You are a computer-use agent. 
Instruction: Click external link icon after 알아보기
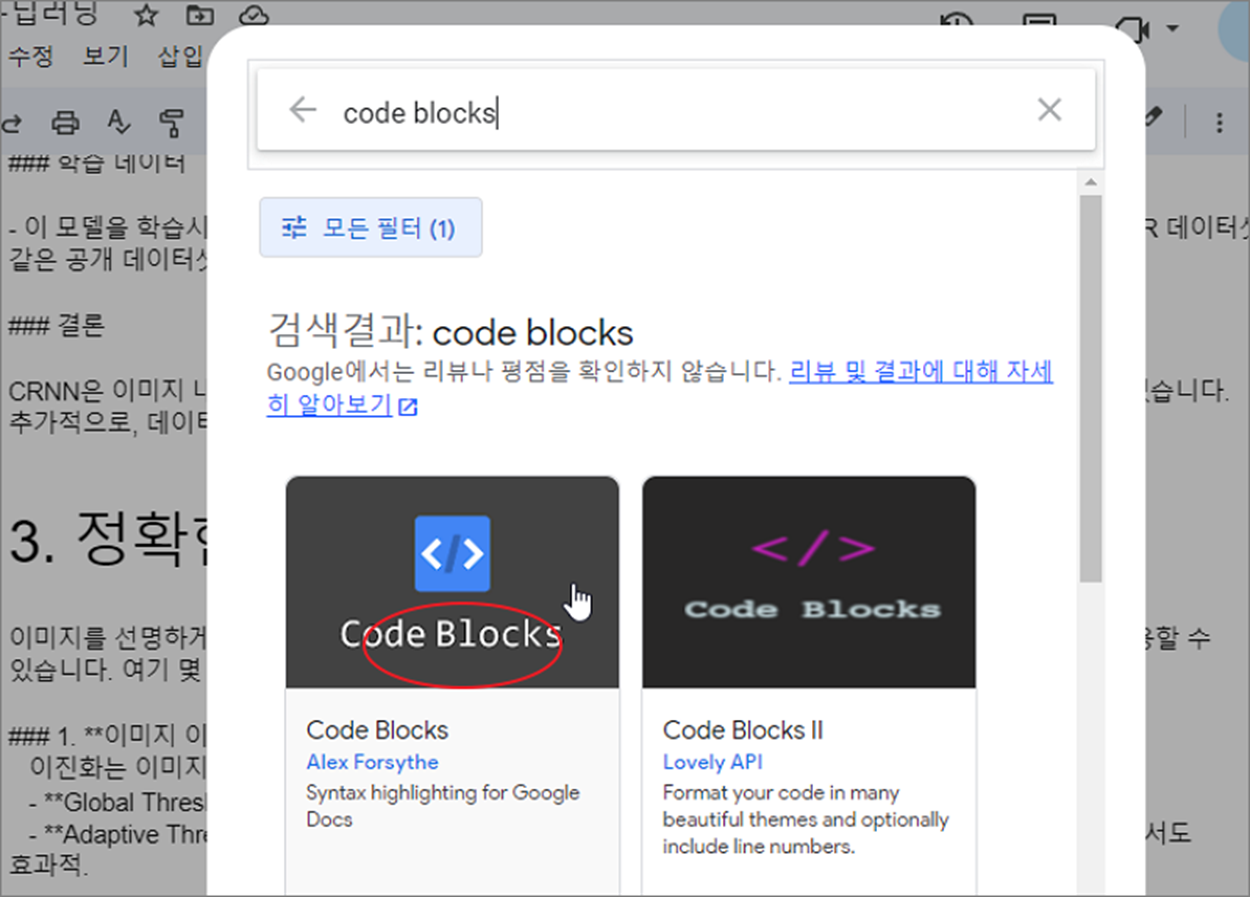pos(407,407)
